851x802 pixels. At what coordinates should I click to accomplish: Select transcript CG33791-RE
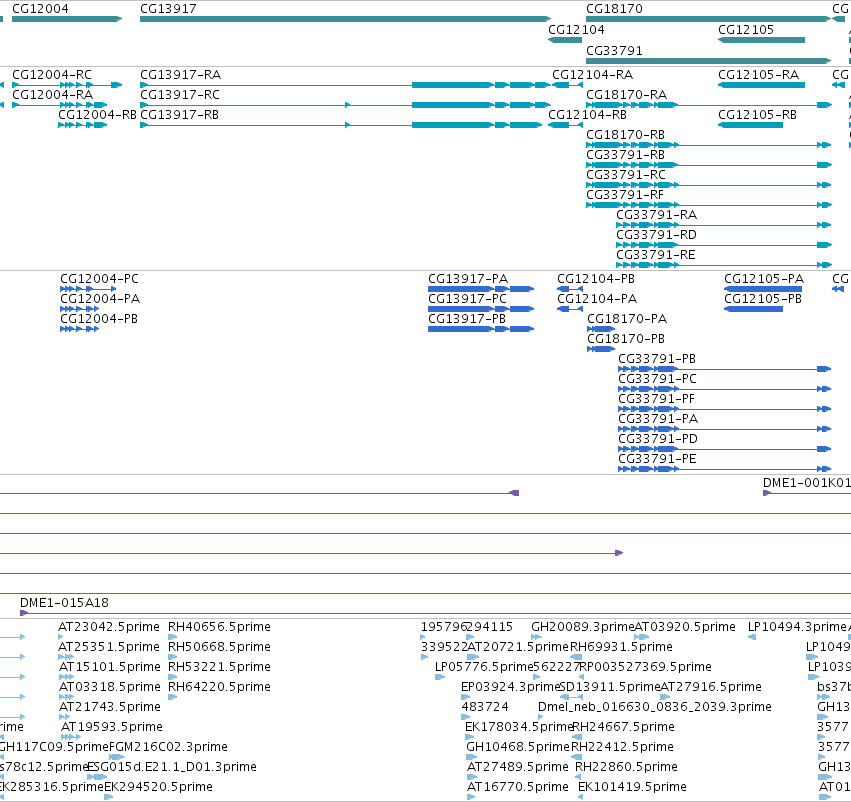pyautogui.click(x=656, y=255)
